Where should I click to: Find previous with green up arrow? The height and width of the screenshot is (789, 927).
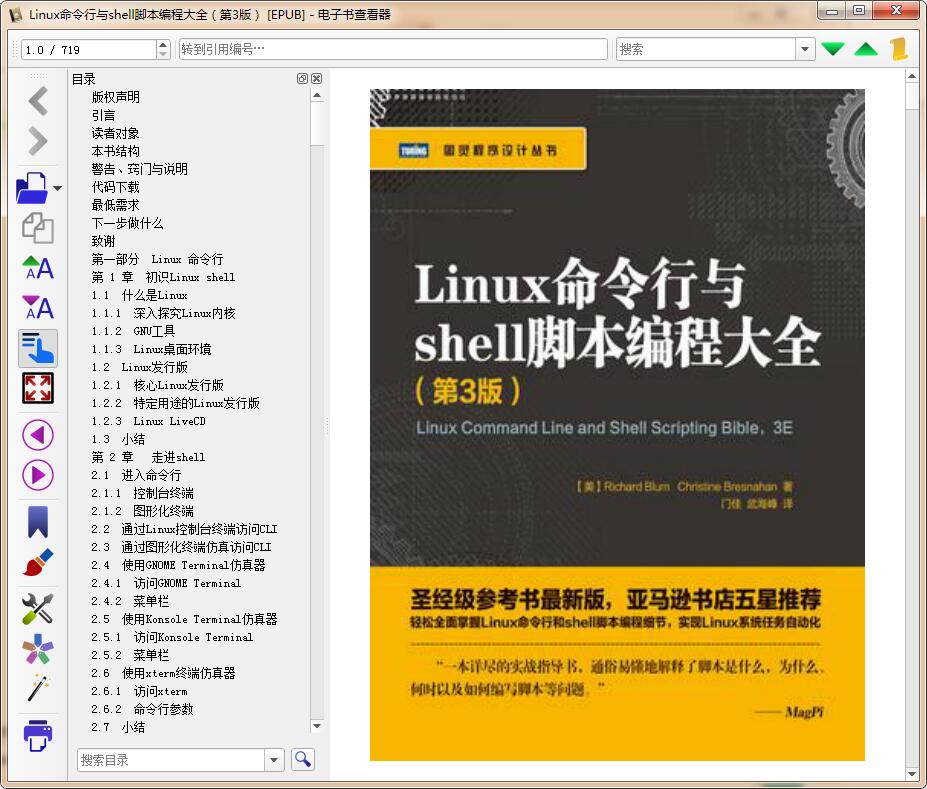tap(866, 49)
